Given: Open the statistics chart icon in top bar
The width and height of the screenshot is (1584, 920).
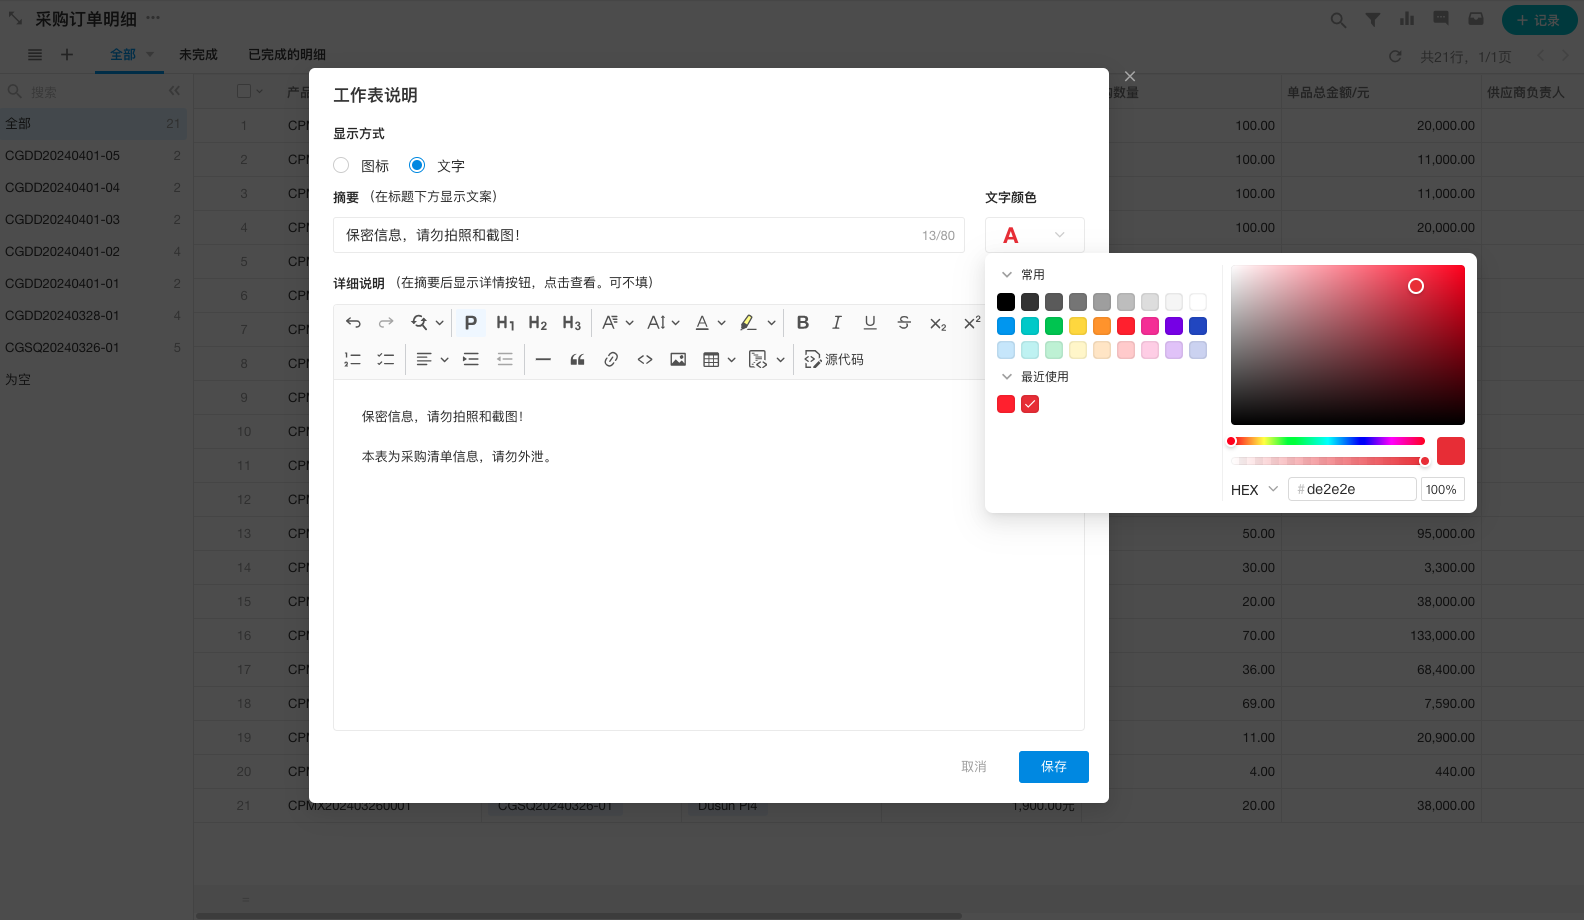Looking at the screenshot, I should 1407,19.
